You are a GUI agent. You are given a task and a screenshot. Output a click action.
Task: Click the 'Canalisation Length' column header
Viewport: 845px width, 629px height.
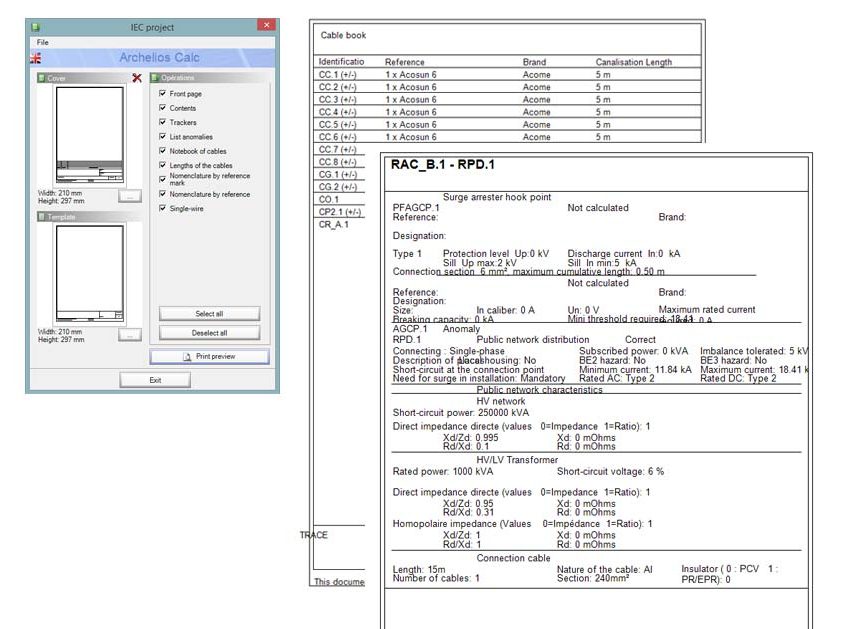coord(634,62)
